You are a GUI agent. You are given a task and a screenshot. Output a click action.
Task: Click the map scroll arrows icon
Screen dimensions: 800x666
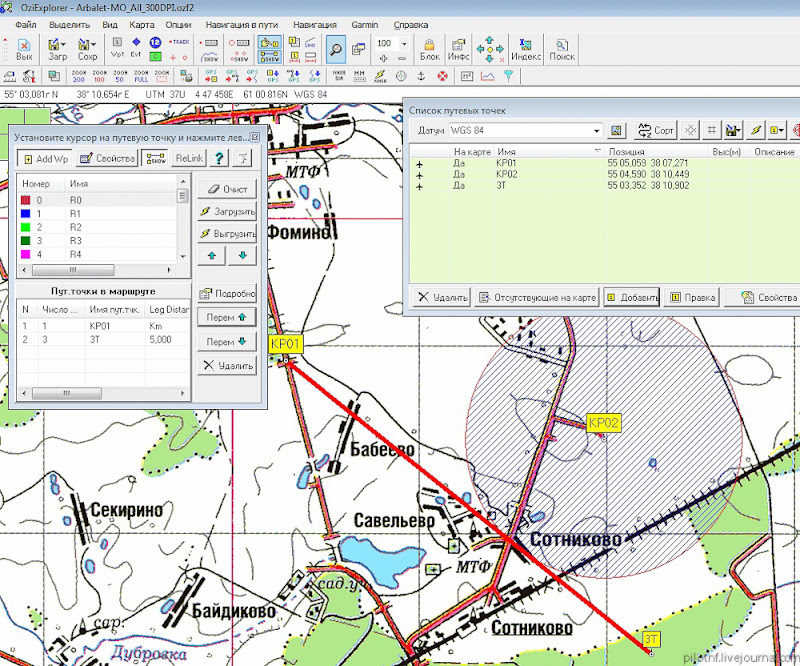pyautogui.click(x=489, y=50)
